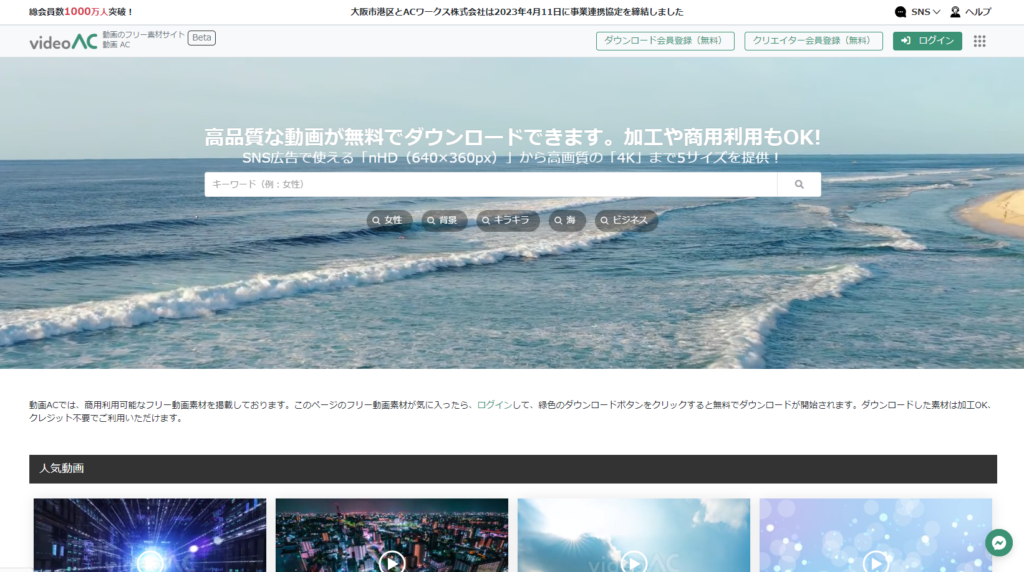Click the help person icon
This screenshot has width=1024, height=572.
tap(955, 12)
